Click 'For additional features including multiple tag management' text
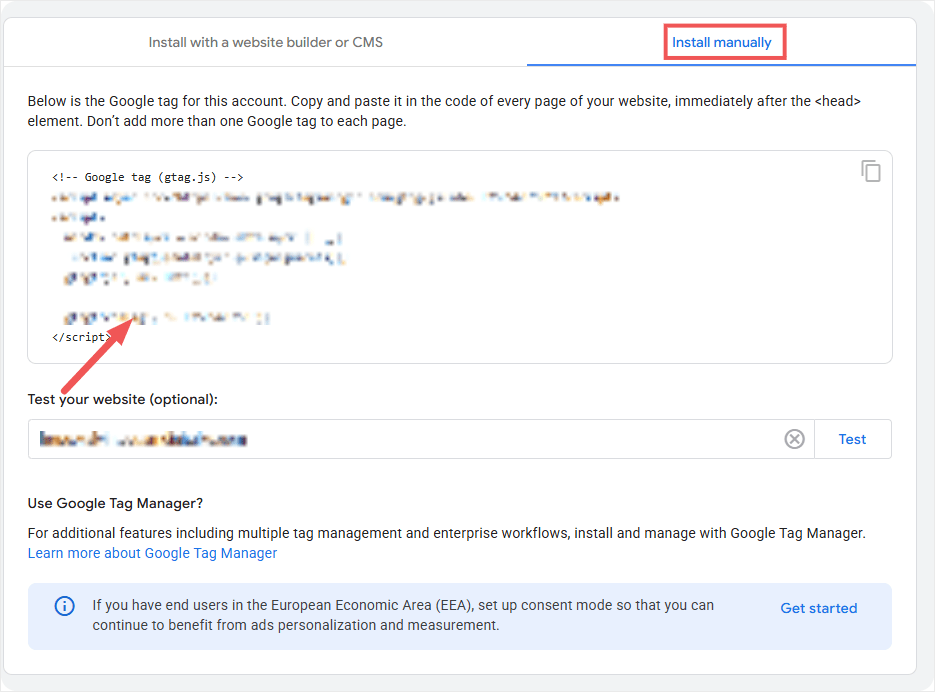The height and width of the screenshot is (692, 935). tap(447, 533)
